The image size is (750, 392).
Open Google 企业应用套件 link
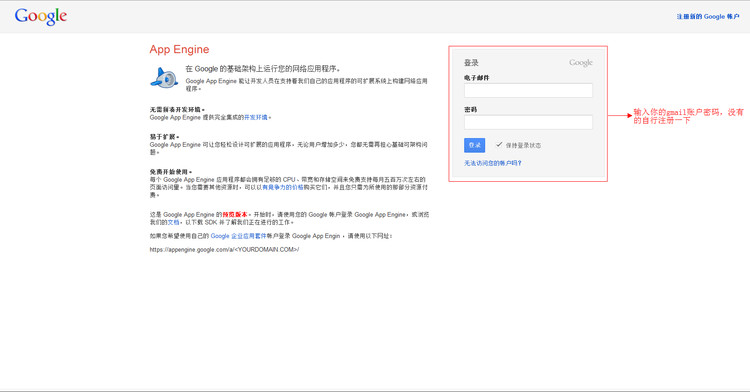(238, 236)
